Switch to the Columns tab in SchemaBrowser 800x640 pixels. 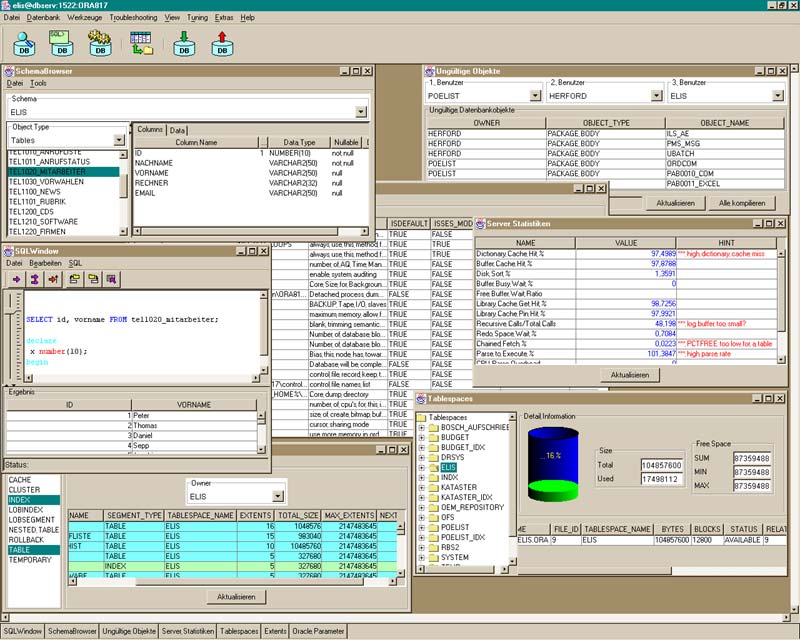[x=150, y=130]
